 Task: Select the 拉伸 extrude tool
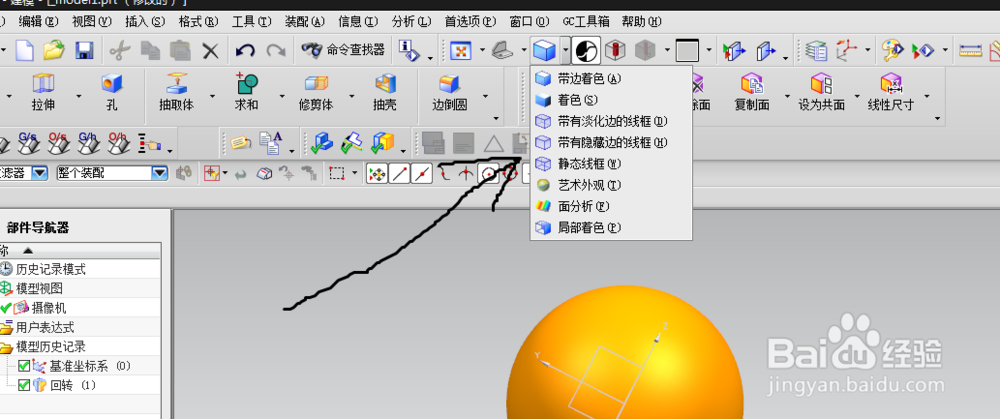coord(44,93)
